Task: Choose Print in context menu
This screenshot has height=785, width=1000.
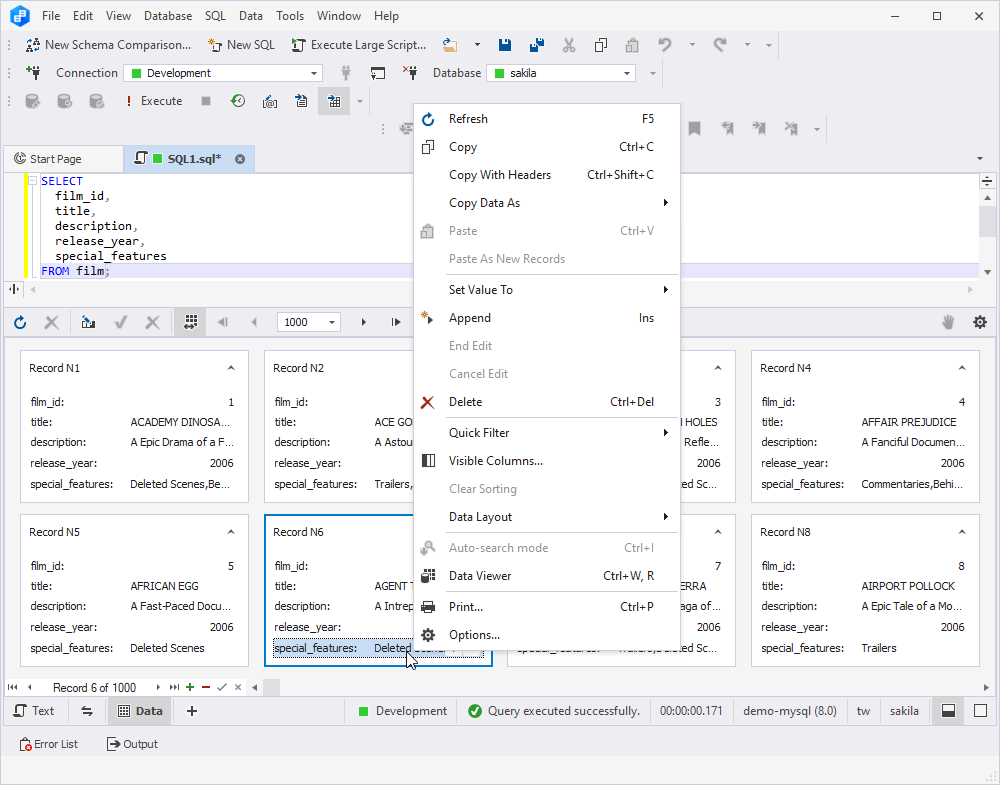Action: 547,606
